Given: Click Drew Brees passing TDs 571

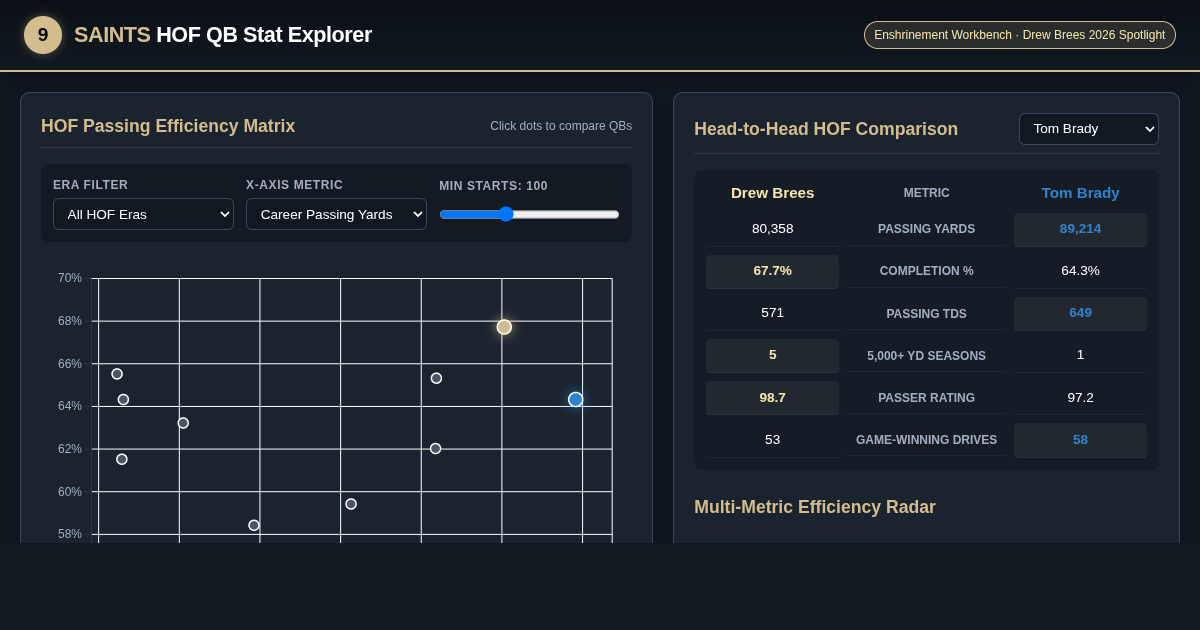Looking at the screenshot, I should (x=772, y=313).
